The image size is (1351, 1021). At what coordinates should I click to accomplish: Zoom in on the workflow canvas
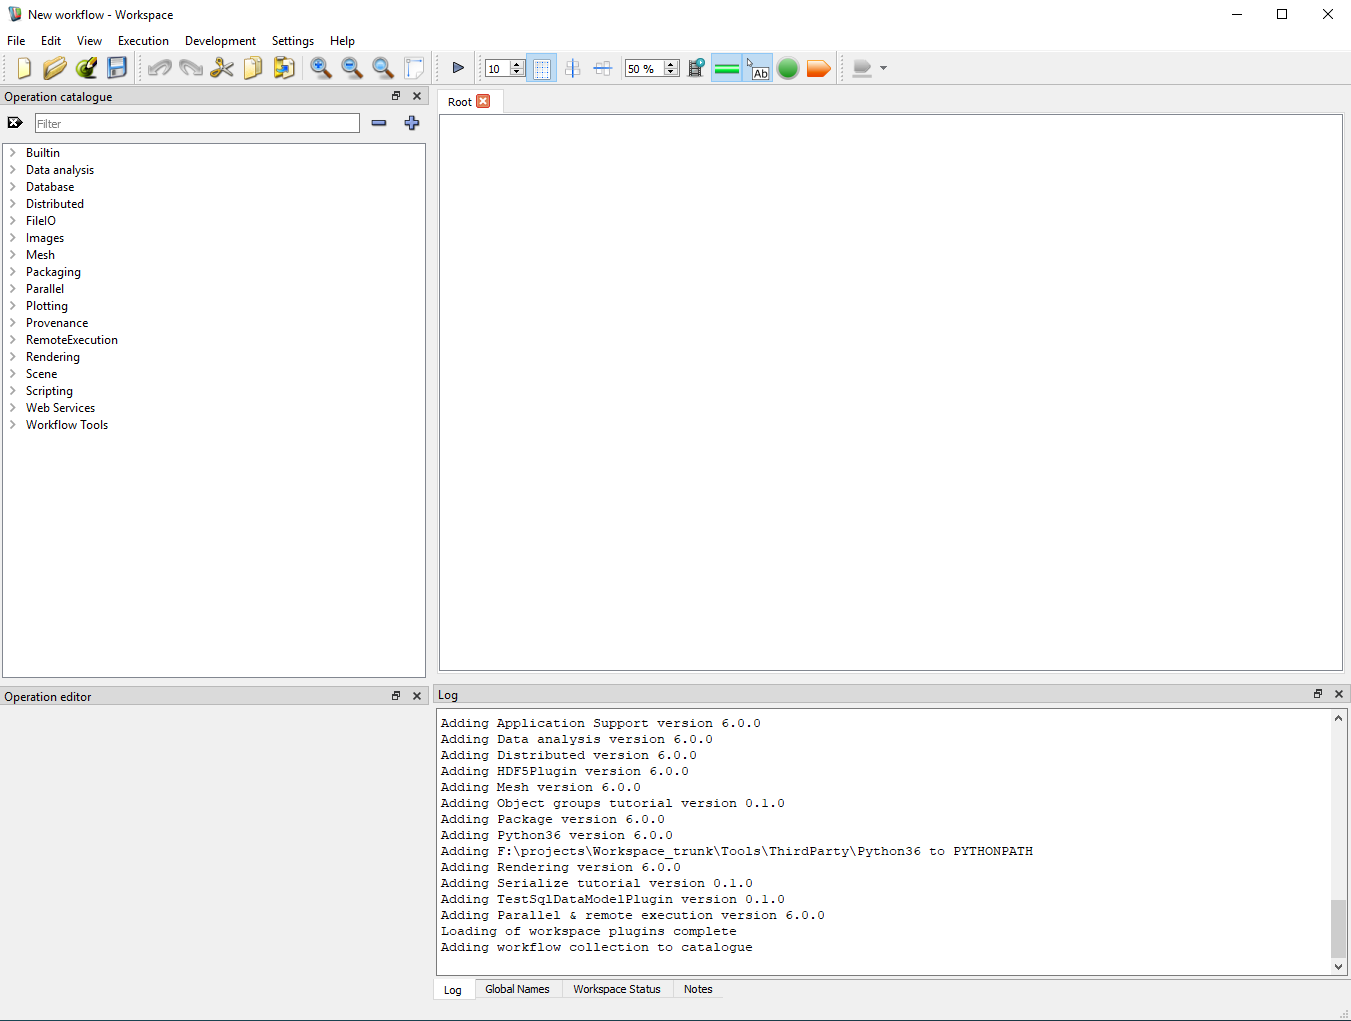(x=321, y=68)
